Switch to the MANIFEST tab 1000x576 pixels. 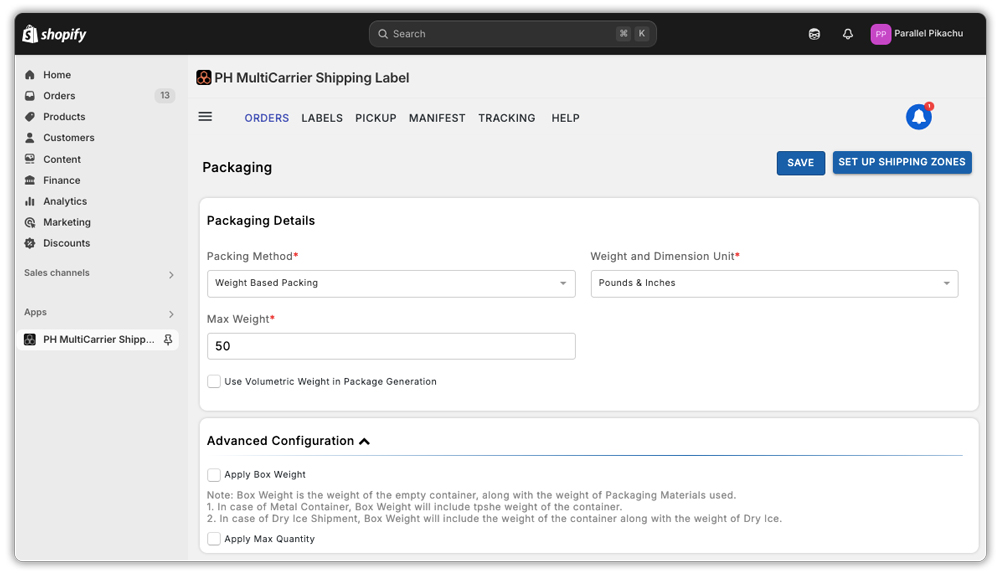pyautogui.click(x=437, y=118)
